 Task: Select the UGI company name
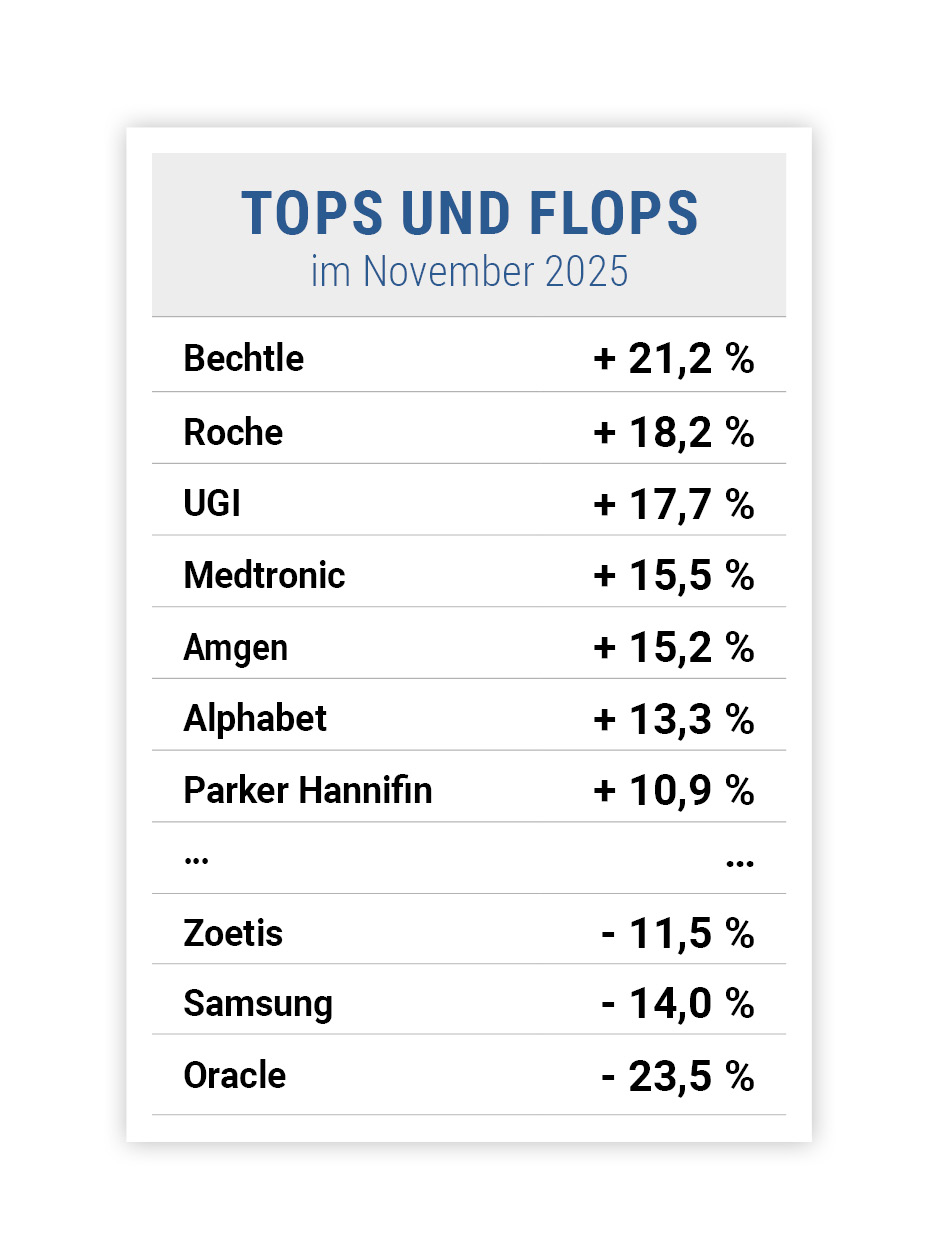(212, 503)
